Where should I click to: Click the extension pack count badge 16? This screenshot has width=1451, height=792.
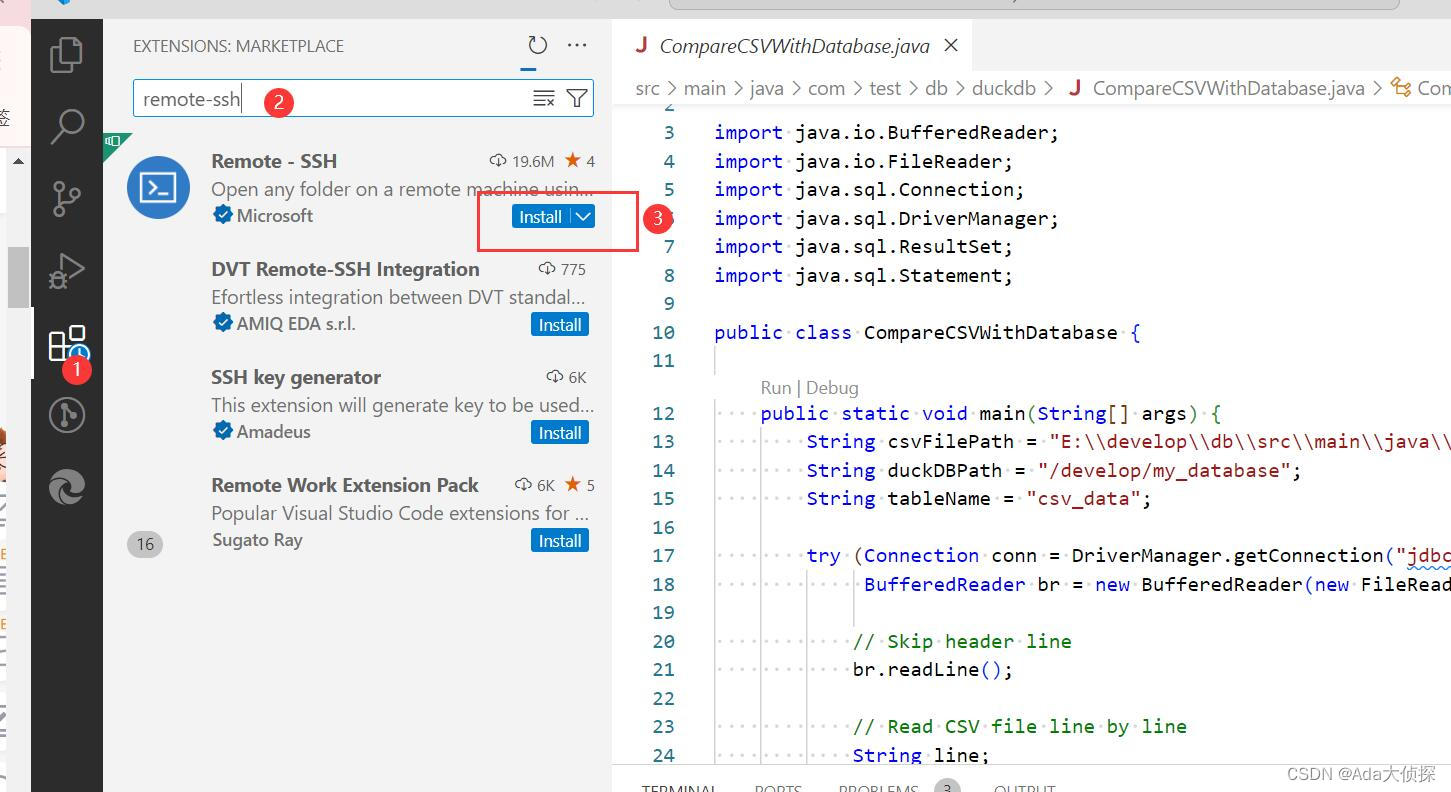point(145,544)
